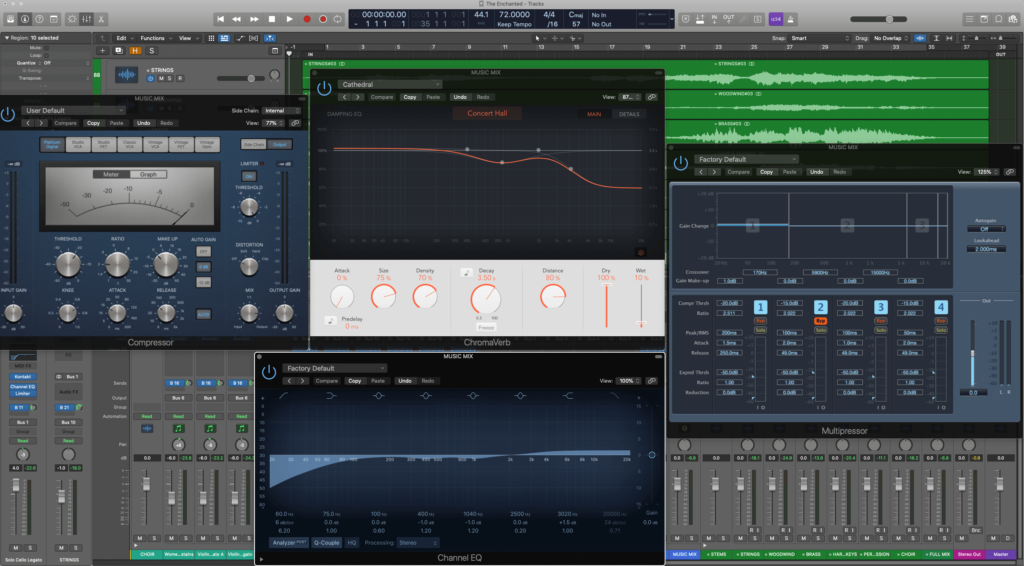Open ChromaVerb View size dropdown

[x=630, y=97]
